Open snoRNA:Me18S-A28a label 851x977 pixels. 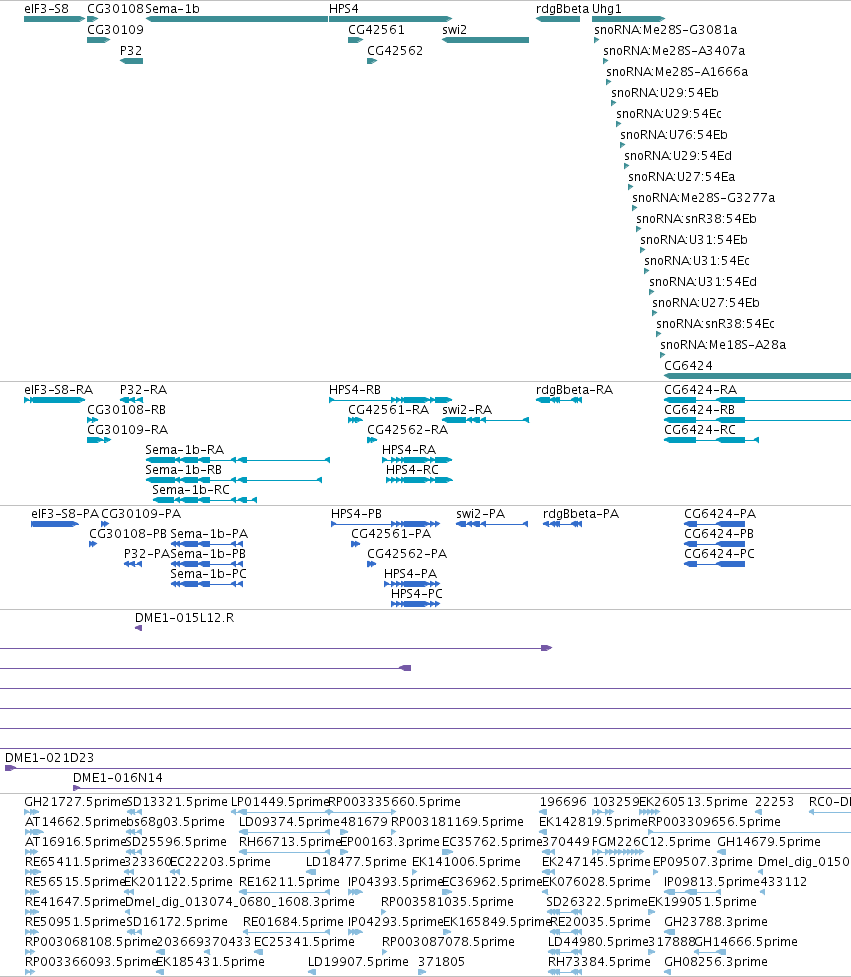[723, 345]
